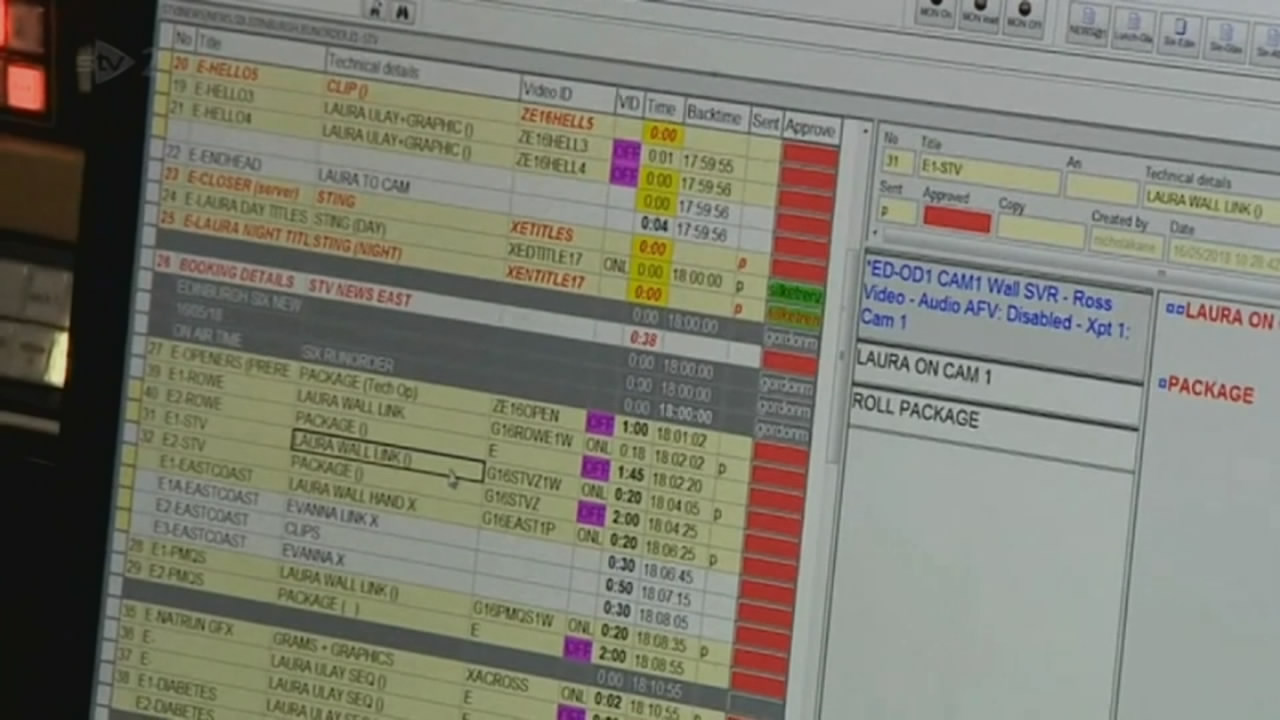
Task: Select the G16PMQS1W video ID cell
Action: (513, 615)
